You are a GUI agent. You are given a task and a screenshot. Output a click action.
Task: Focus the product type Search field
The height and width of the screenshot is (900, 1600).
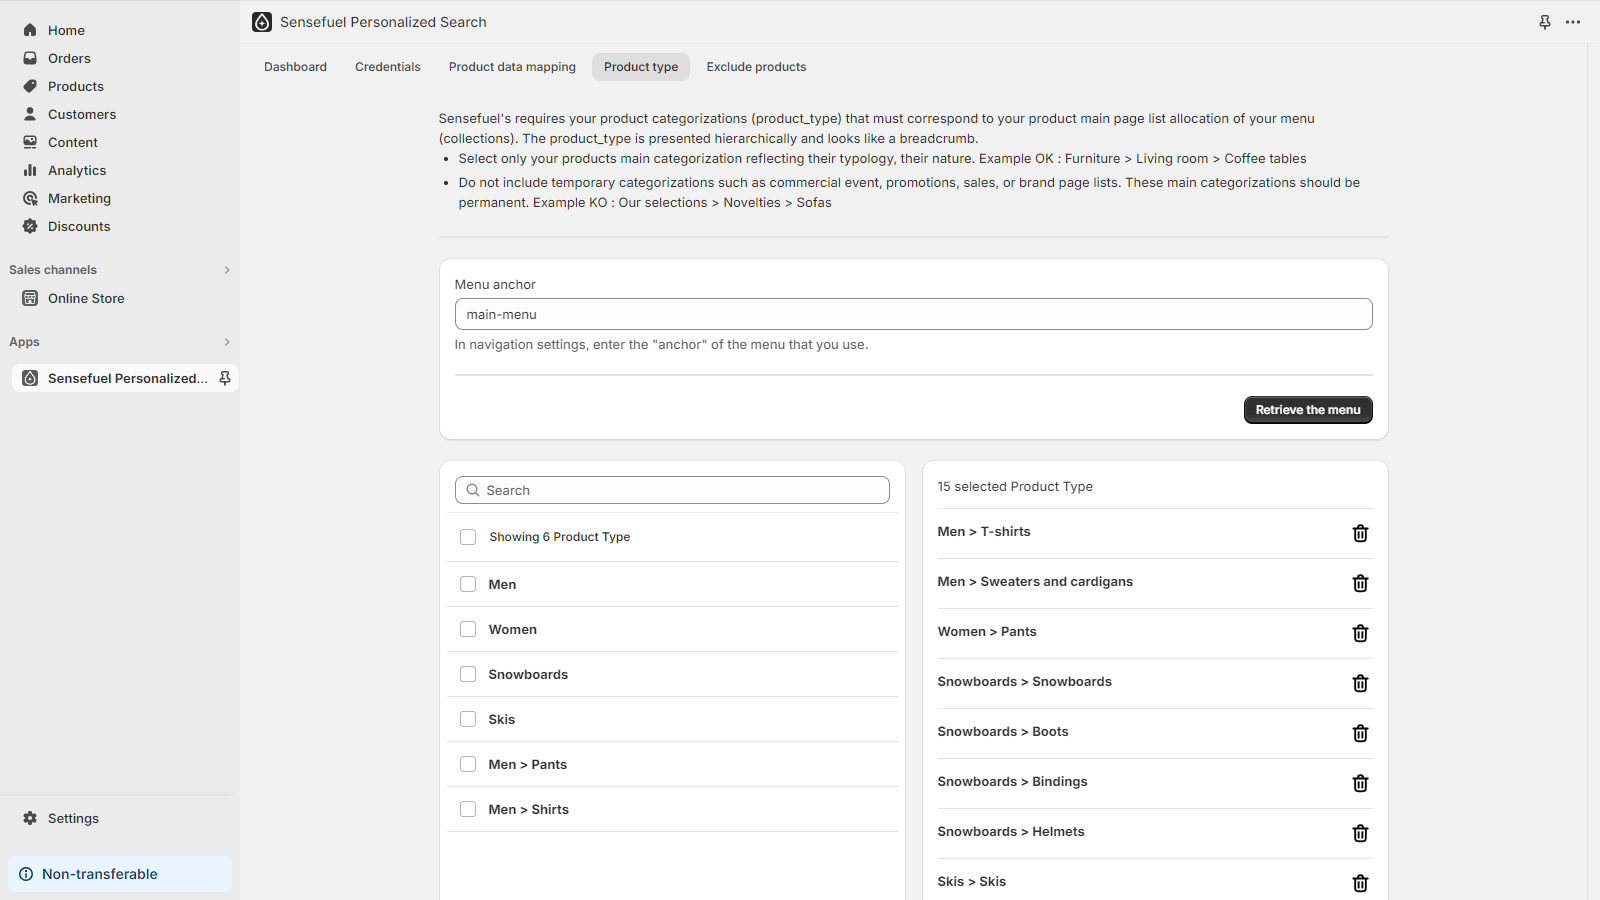tap(672, 490)
